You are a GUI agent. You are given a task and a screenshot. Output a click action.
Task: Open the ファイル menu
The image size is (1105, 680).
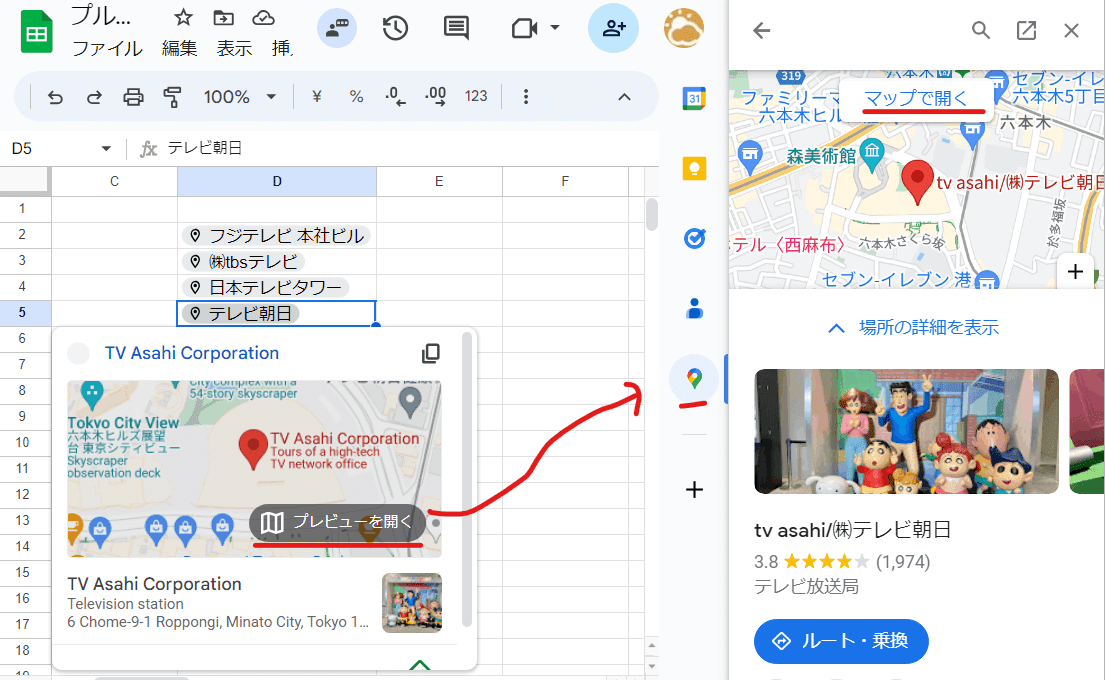pos(107,48)
